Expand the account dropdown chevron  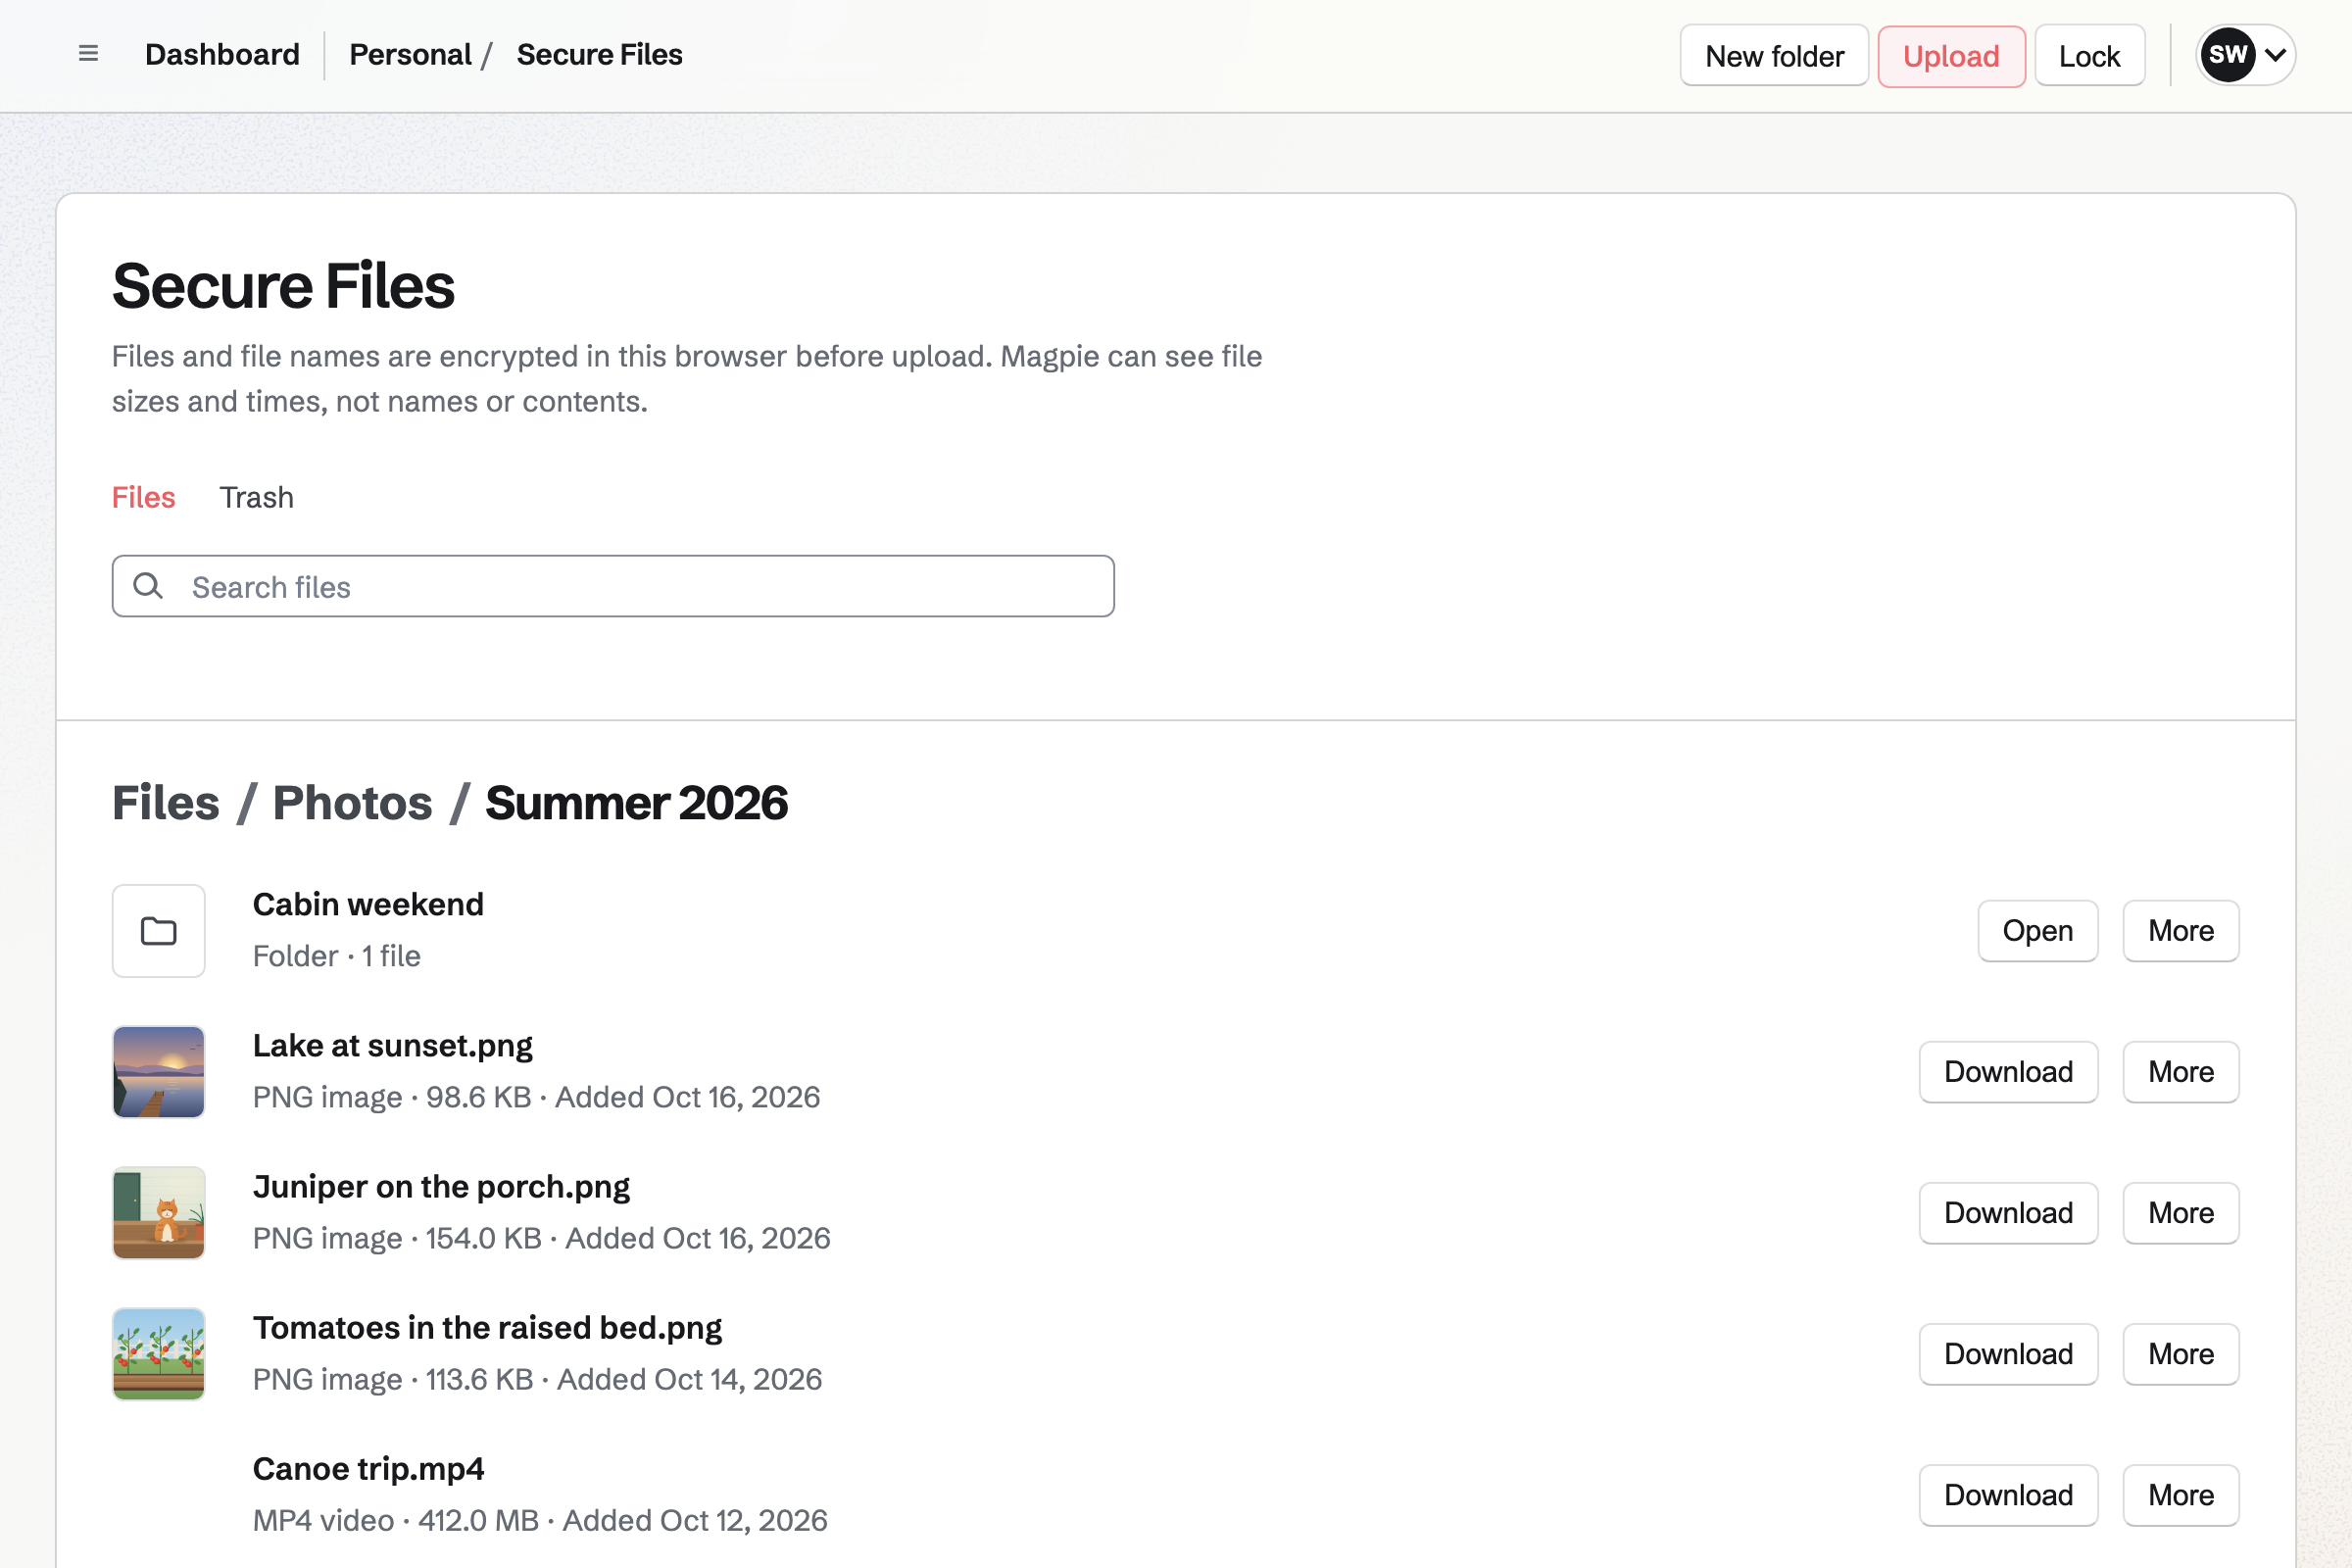pos(2275,55)
